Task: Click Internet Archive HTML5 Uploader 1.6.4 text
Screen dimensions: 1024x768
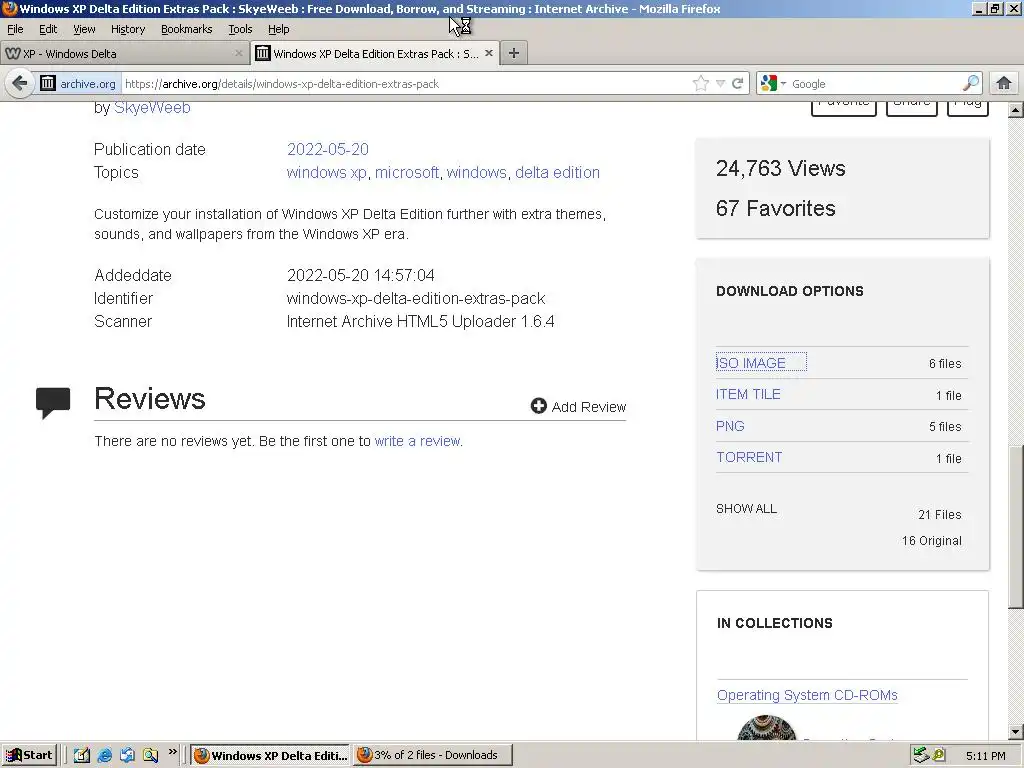Action: coord(421,321)
